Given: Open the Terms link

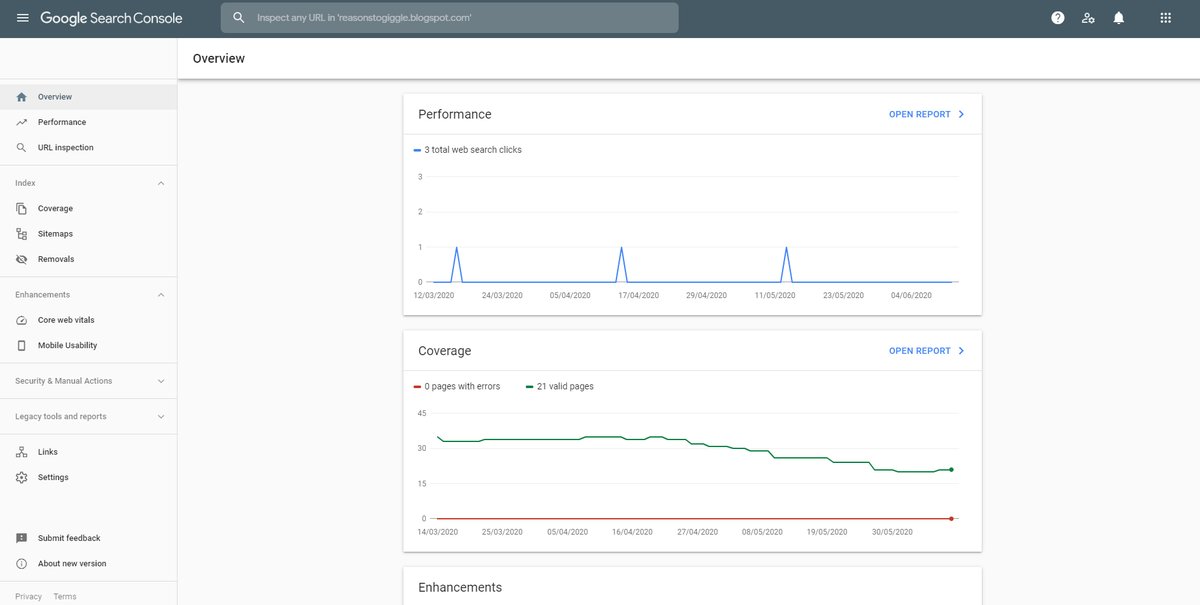Looking at the screenshot, I should pyautogui.click(x=65, y=597).
